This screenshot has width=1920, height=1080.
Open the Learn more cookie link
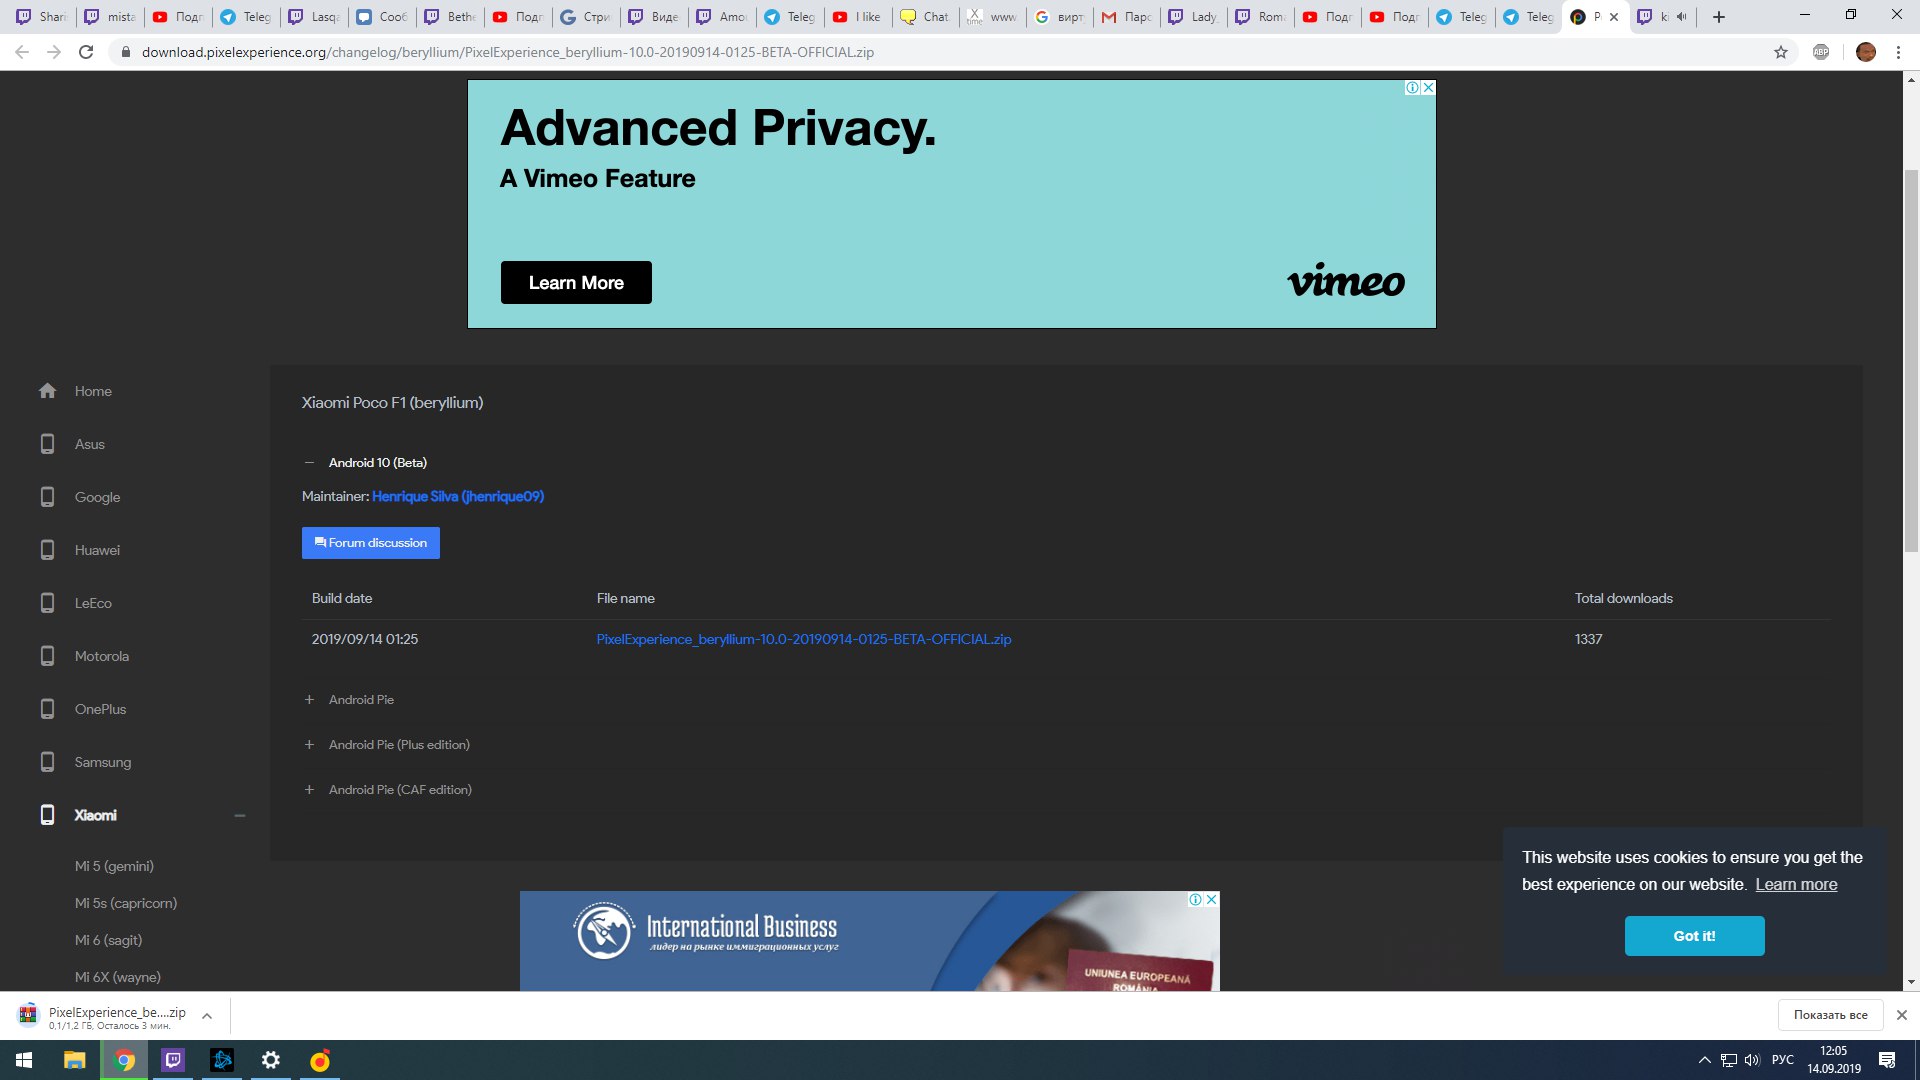tap(1796, 885)
